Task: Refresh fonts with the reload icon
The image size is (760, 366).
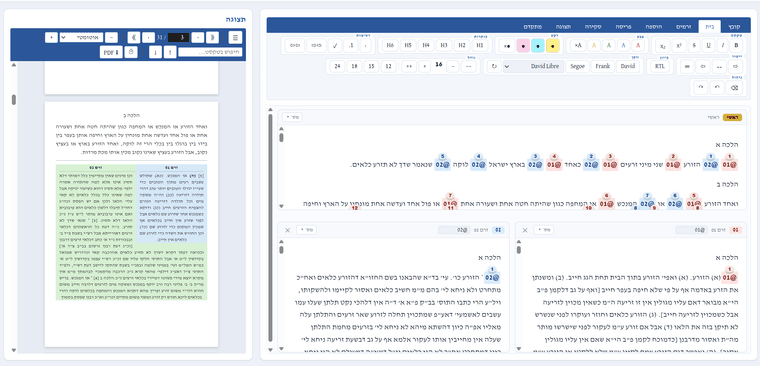Action: click(x=494, y=66)
